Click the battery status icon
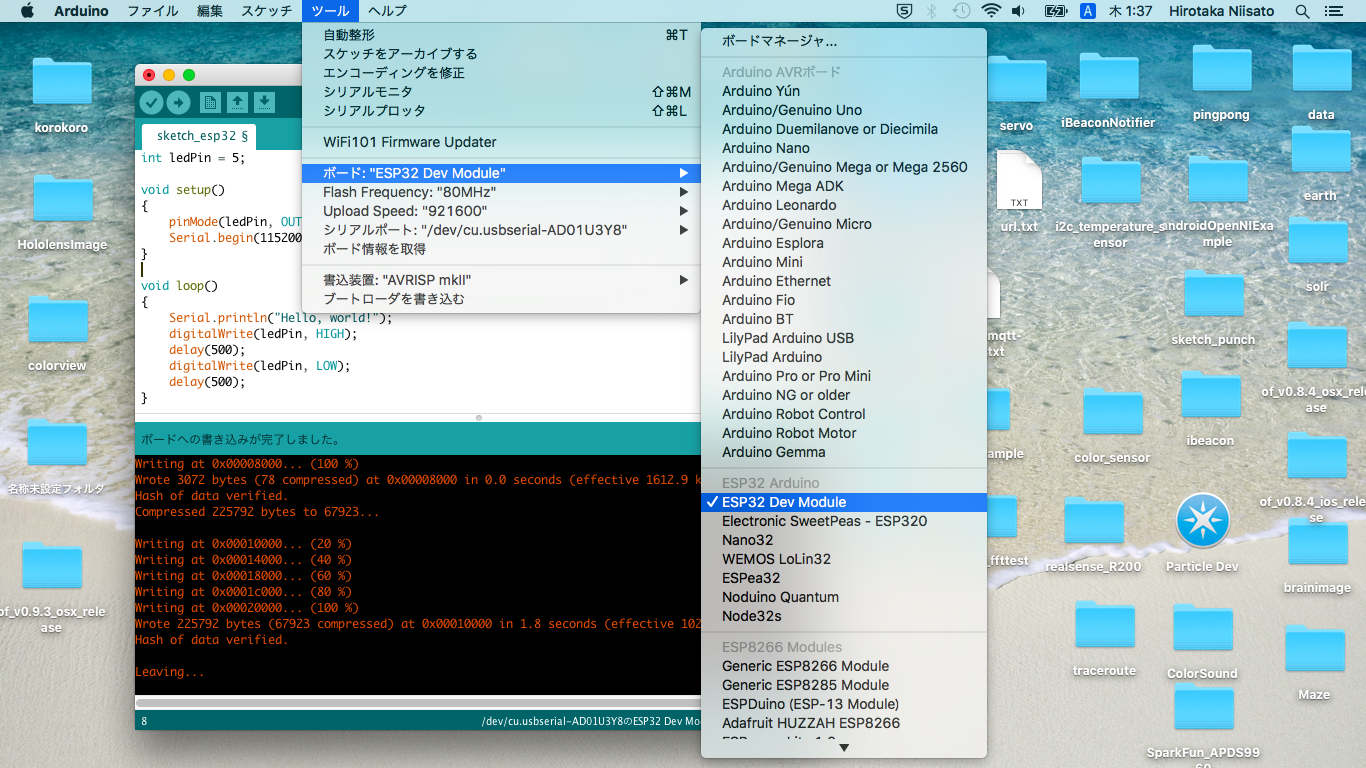The image size is (1366, 768). [1055, 11]
